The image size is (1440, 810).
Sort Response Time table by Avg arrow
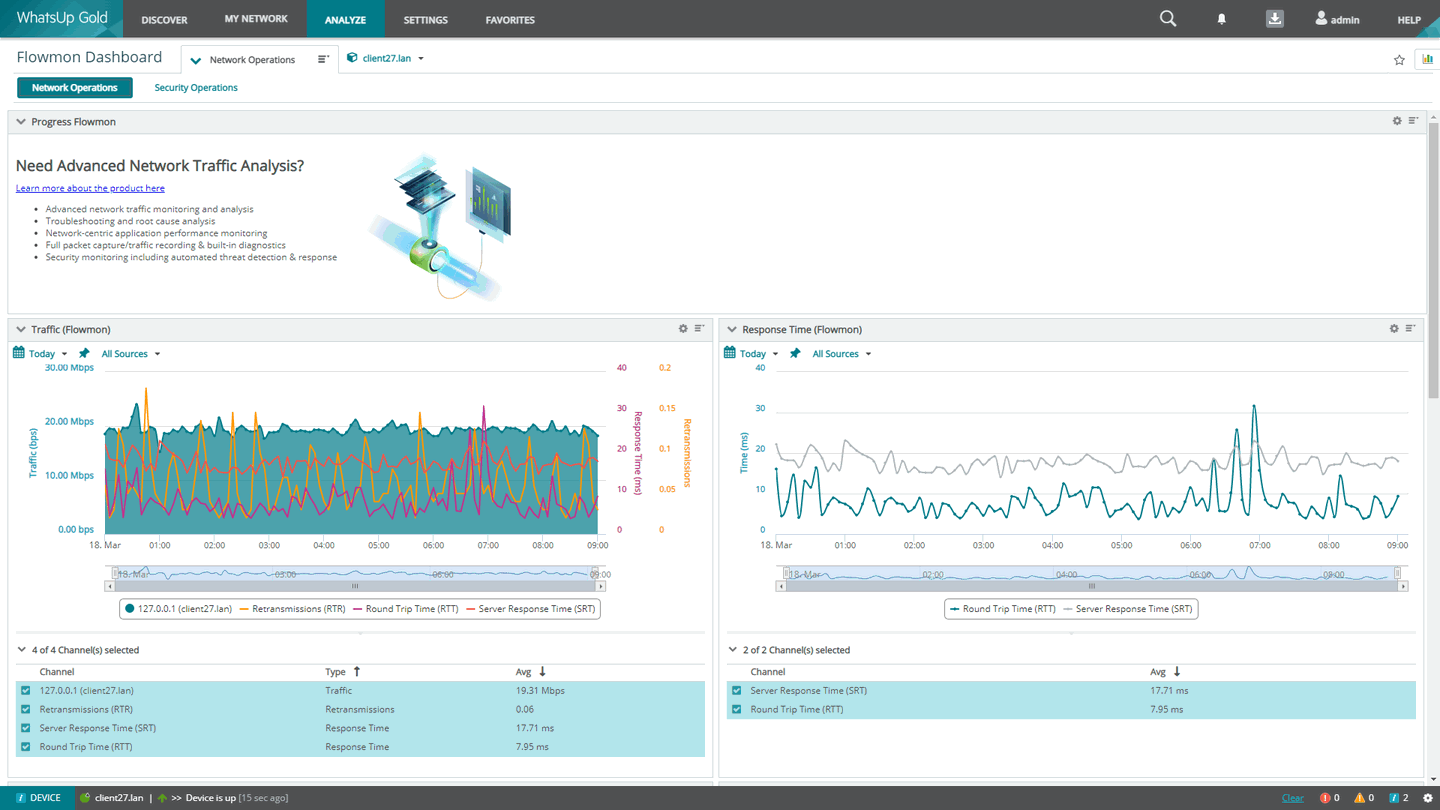pos(1177,672)
